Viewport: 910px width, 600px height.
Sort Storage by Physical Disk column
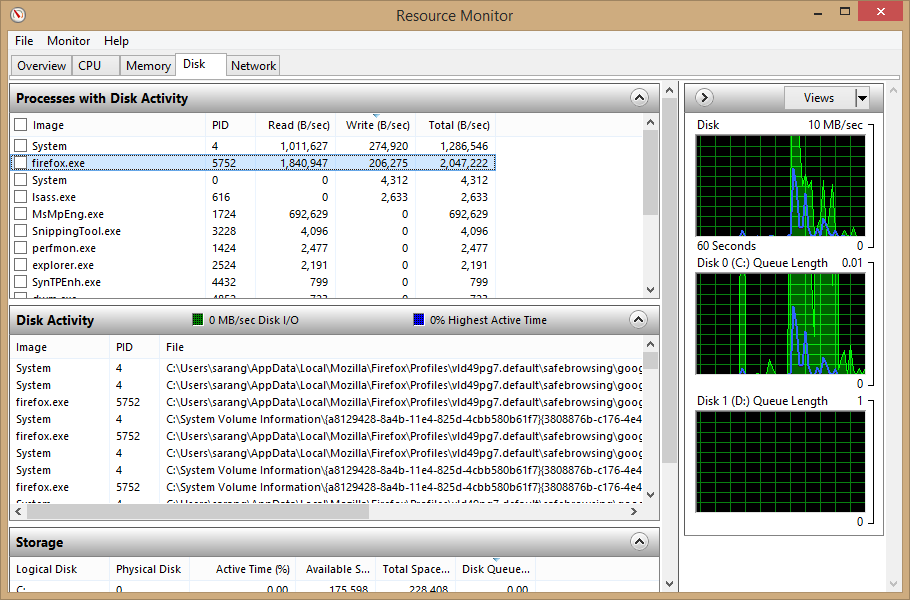[149, 569]
